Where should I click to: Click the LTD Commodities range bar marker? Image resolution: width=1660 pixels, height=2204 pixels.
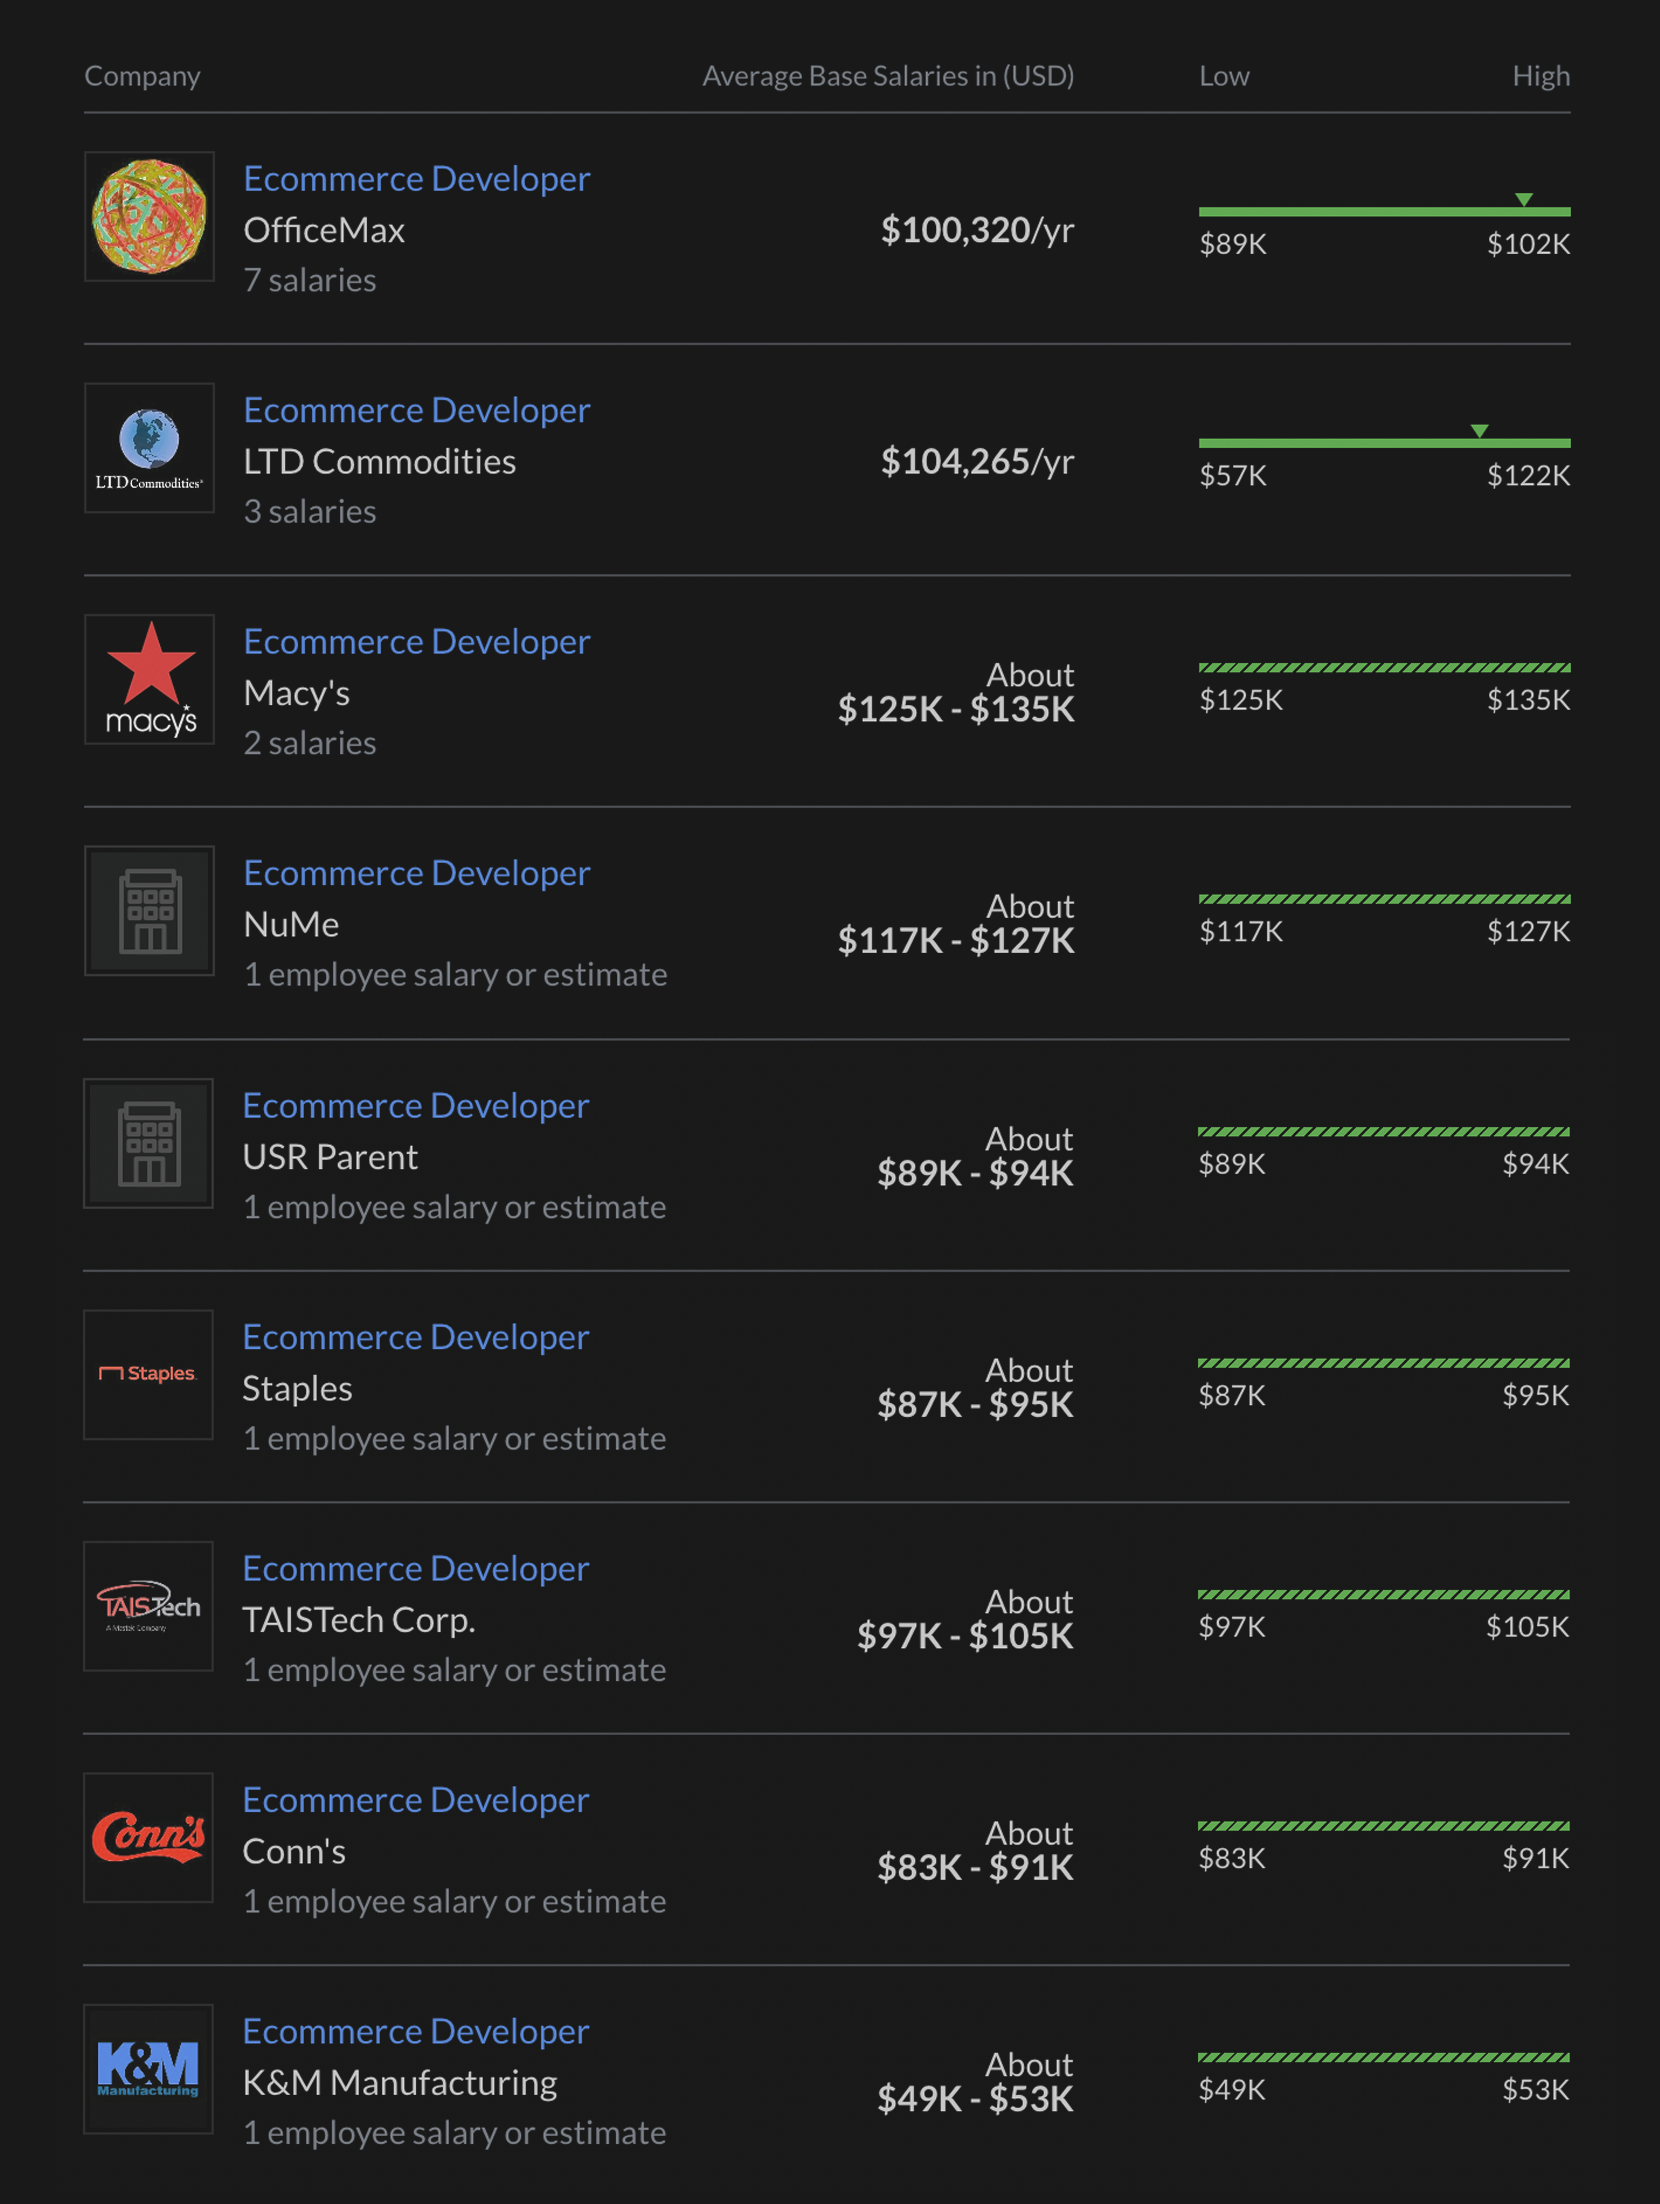click(1479, 431)
